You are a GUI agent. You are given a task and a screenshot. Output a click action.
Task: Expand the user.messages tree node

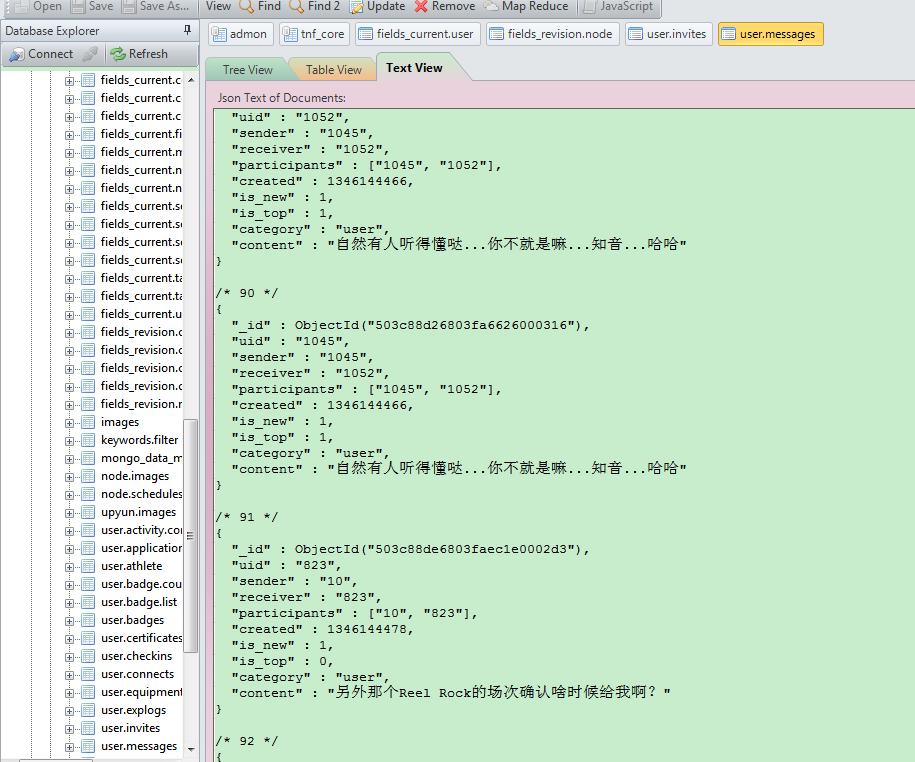[x=69, y=747]
